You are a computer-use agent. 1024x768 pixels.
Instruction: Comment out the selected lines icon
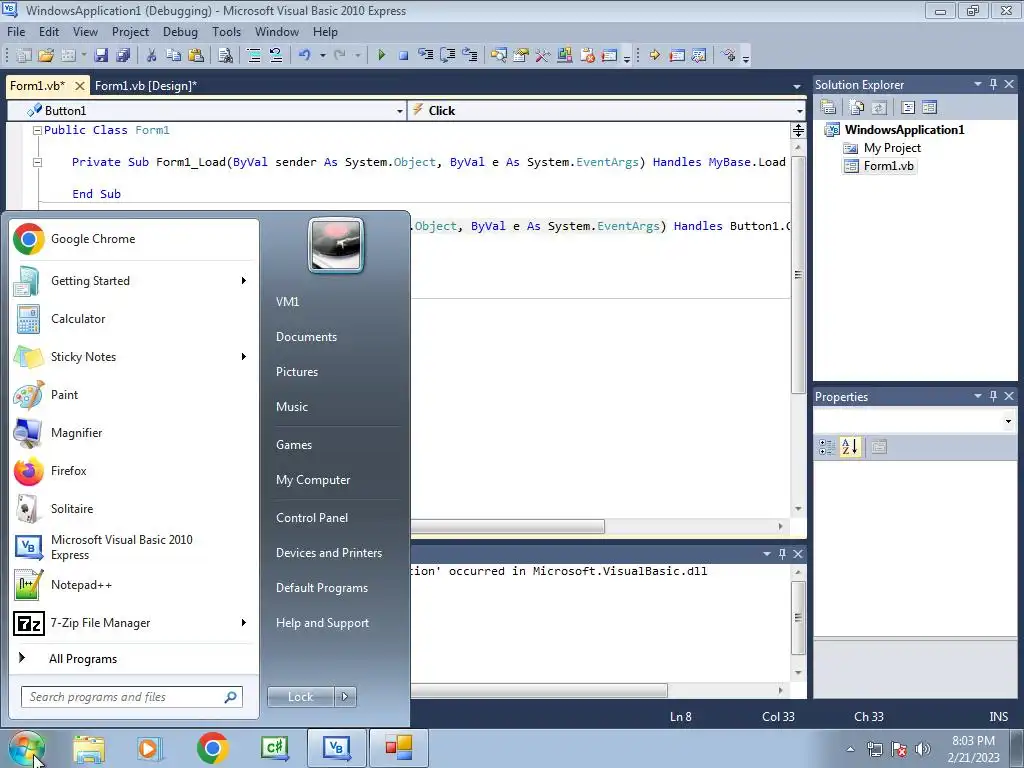254,56
